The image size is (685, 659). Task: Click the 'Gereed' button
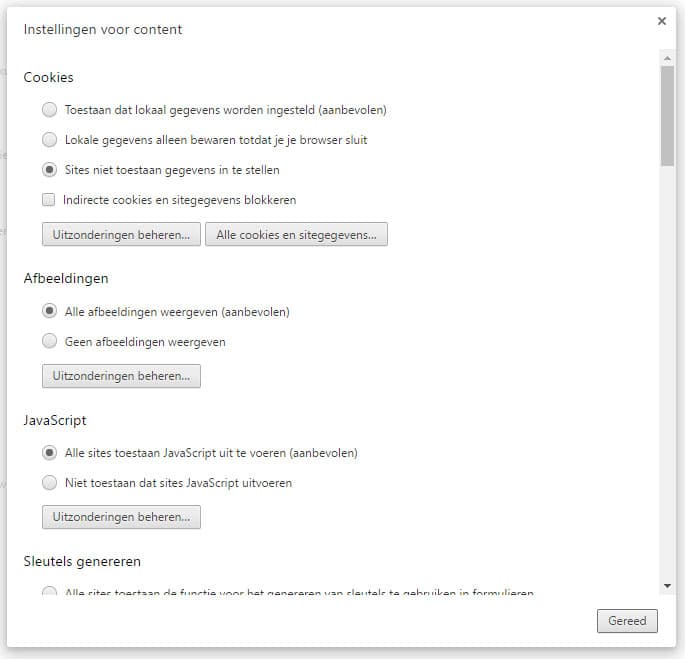(x=627, y=621)
